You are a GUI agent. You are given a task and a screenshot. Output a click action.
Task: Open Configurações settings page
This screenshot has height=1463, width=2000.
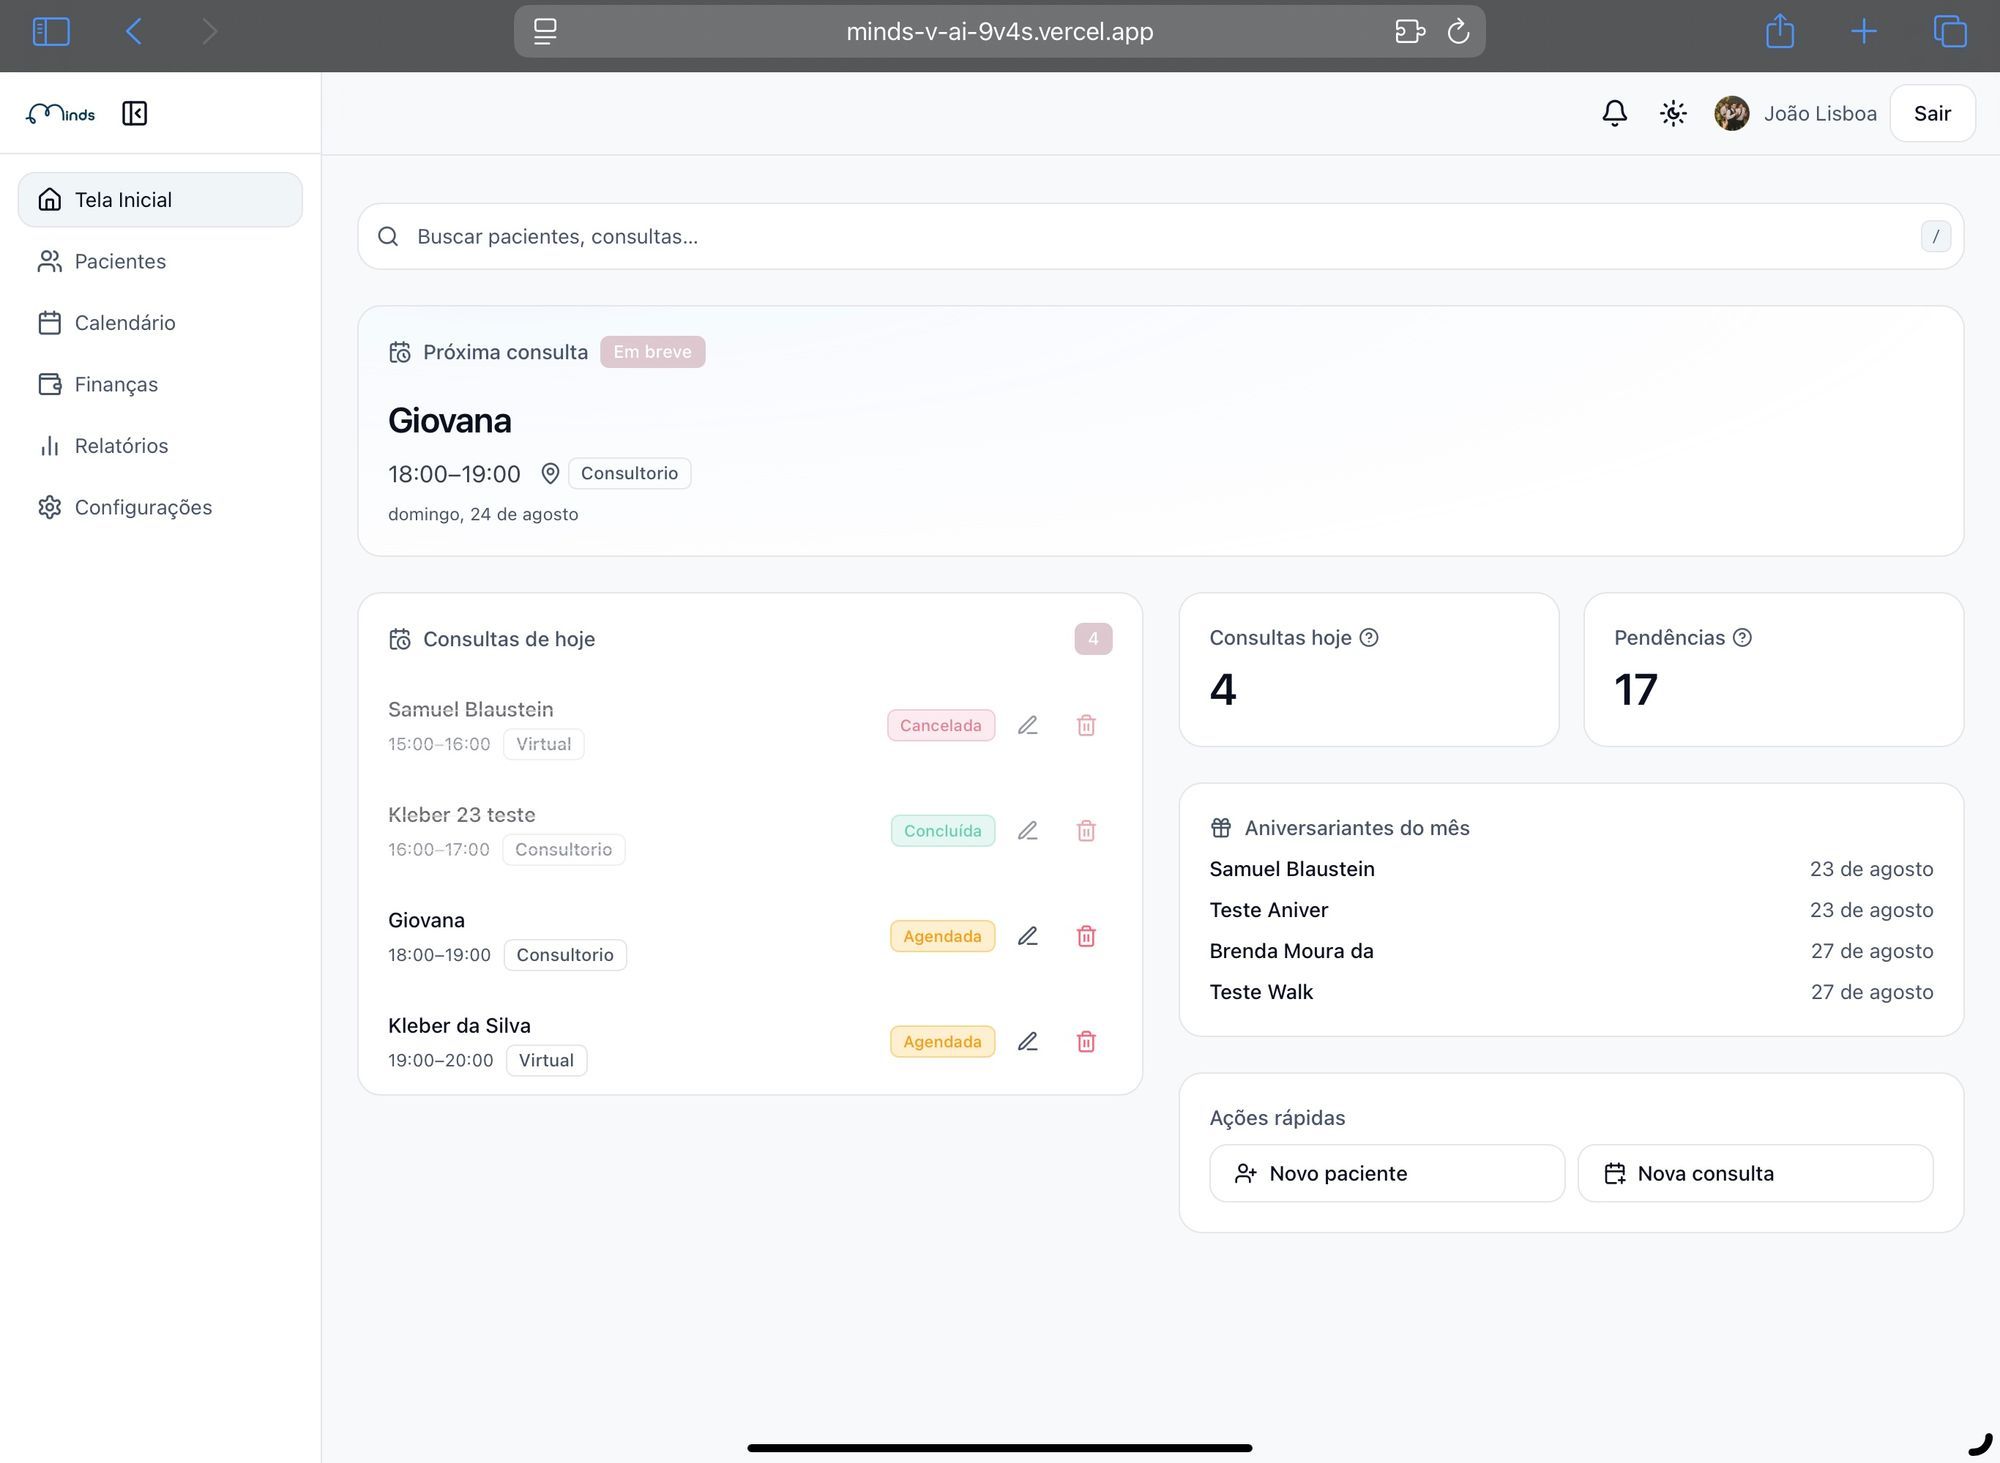pyautogui.click(x=143, y=507)
